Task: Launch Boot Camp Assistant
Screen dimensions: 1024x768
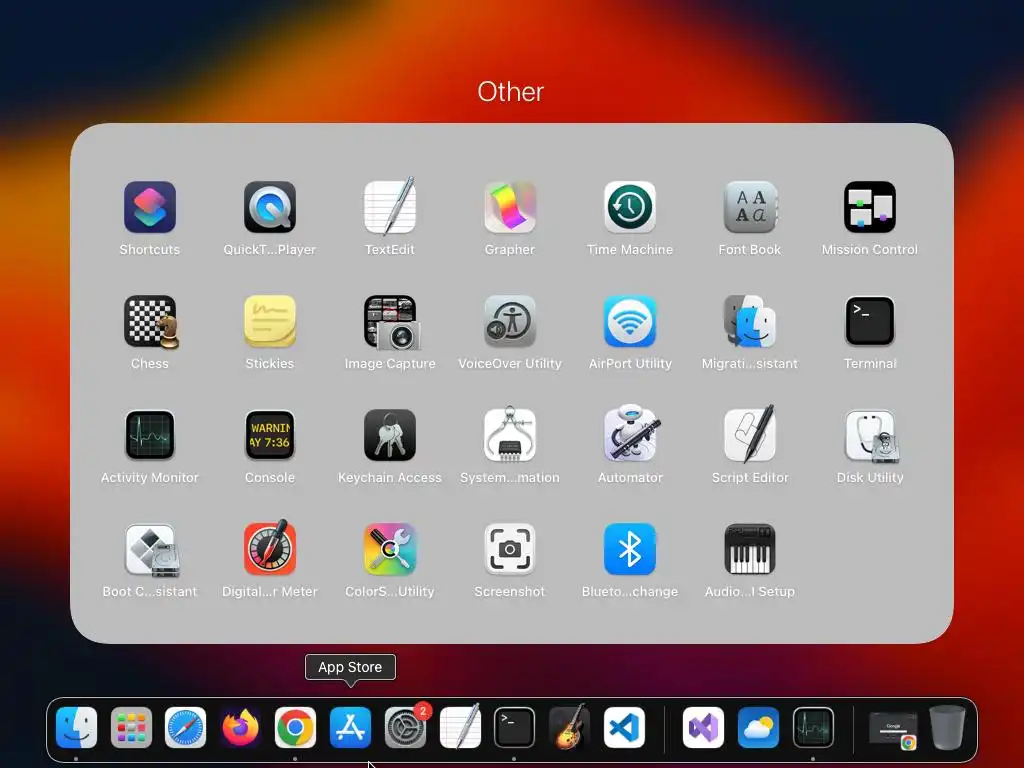Action: (x=151, y=550)
